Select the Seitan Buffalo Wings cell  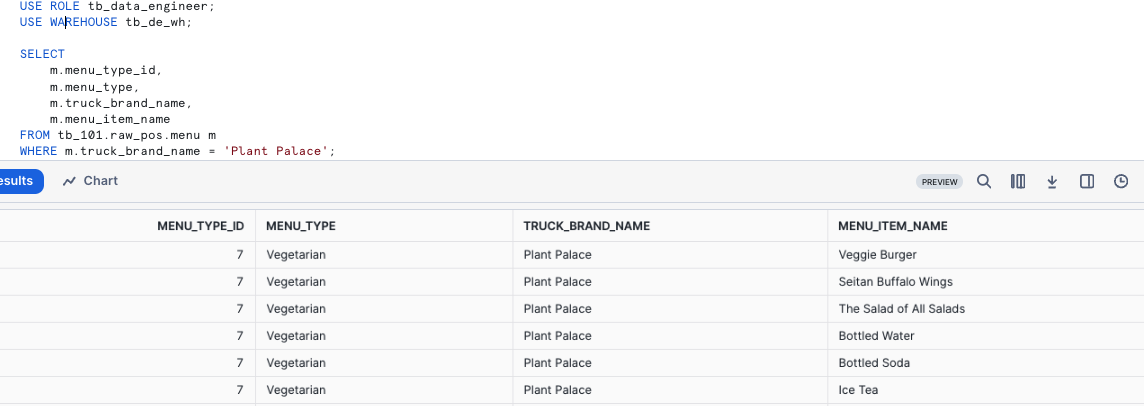[895, 282]
